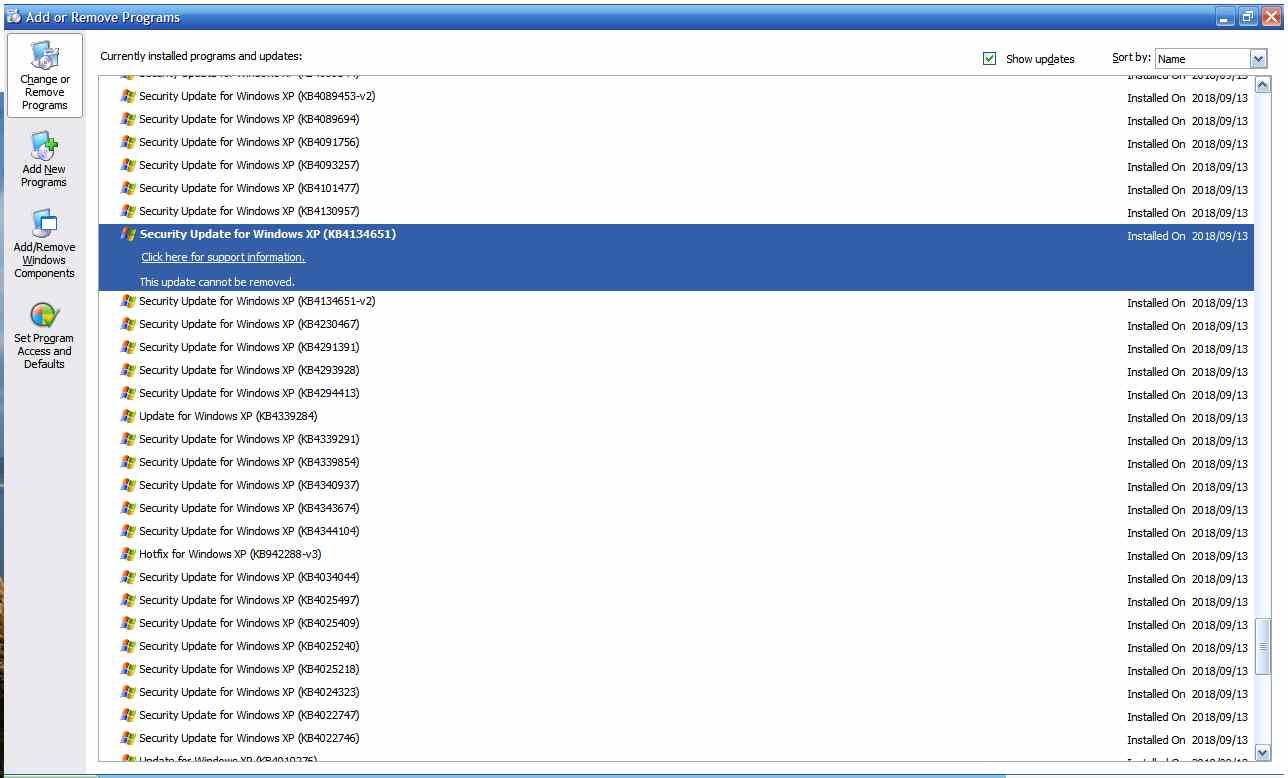Click the Add or Remove Programs title icon
Screen dimensions: 1288x778
(13, 16)
